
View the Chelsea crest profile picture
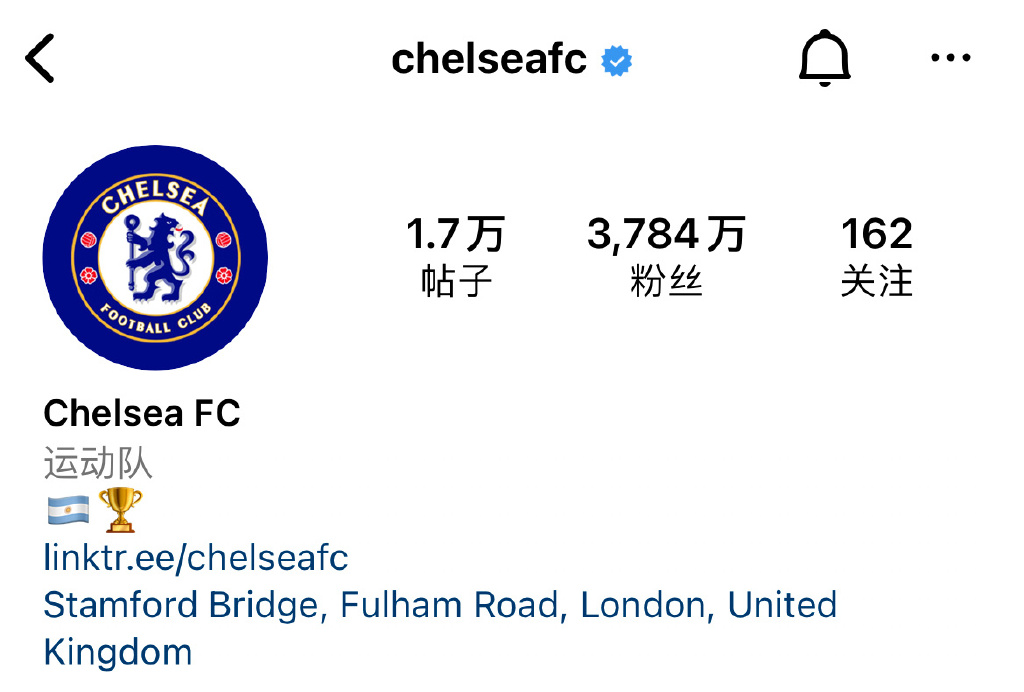pos(155,257)
